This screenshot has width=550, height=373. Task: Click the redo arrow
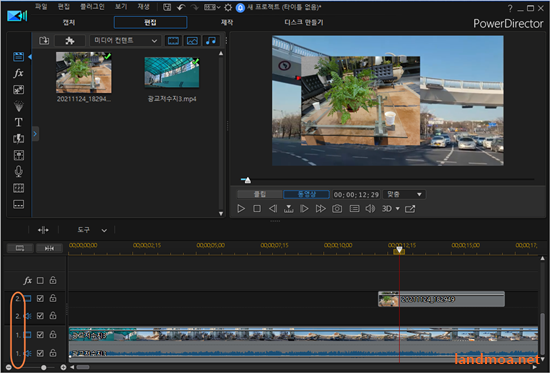[194, 7]
